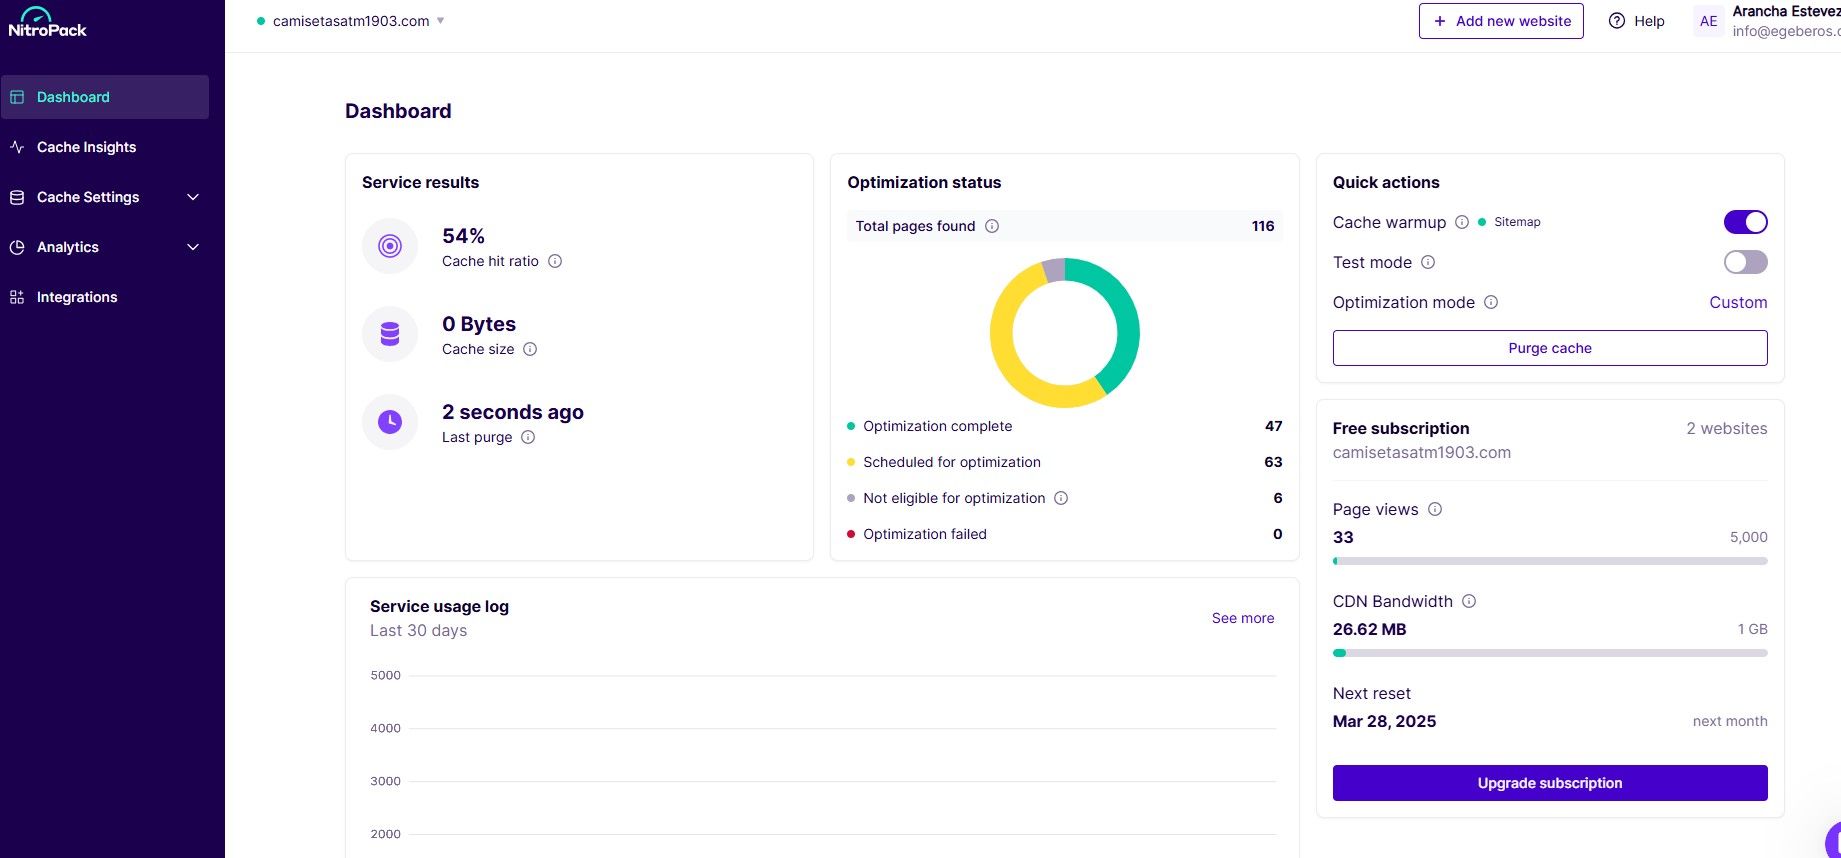Open Cache Settings in the sidebar
Image resolution: width=1841 pixels, height=858 pixels.
[x=105, y=197]
